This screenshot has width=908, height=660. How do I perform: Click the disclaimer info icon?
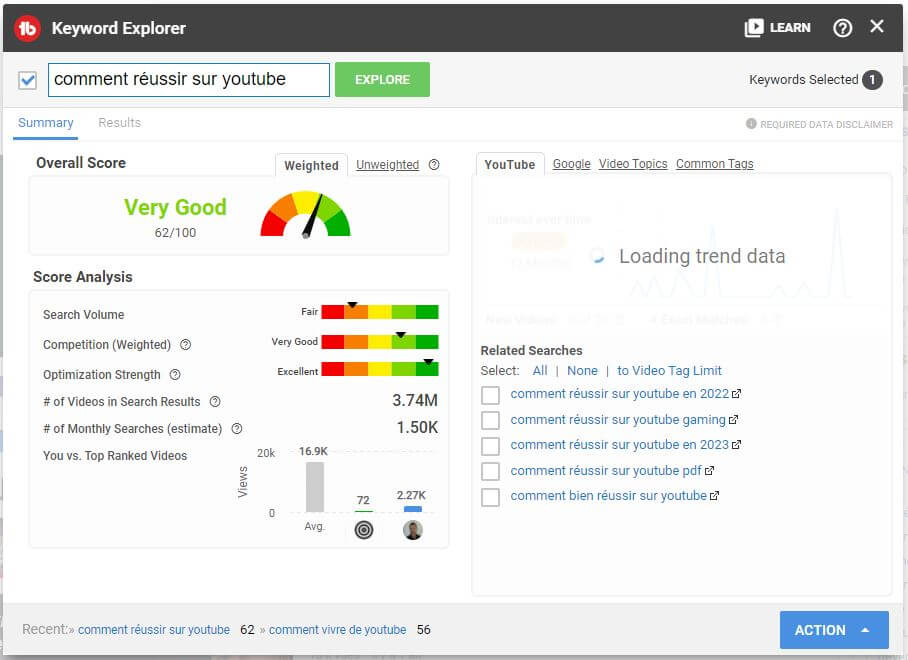(x=751, y=123)
